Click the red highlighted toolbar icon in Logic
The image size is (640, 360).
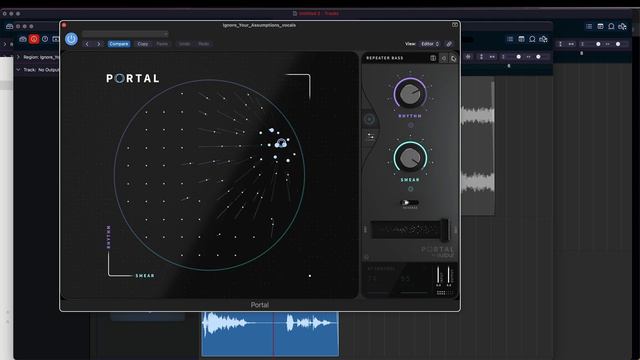pos(34,39)
